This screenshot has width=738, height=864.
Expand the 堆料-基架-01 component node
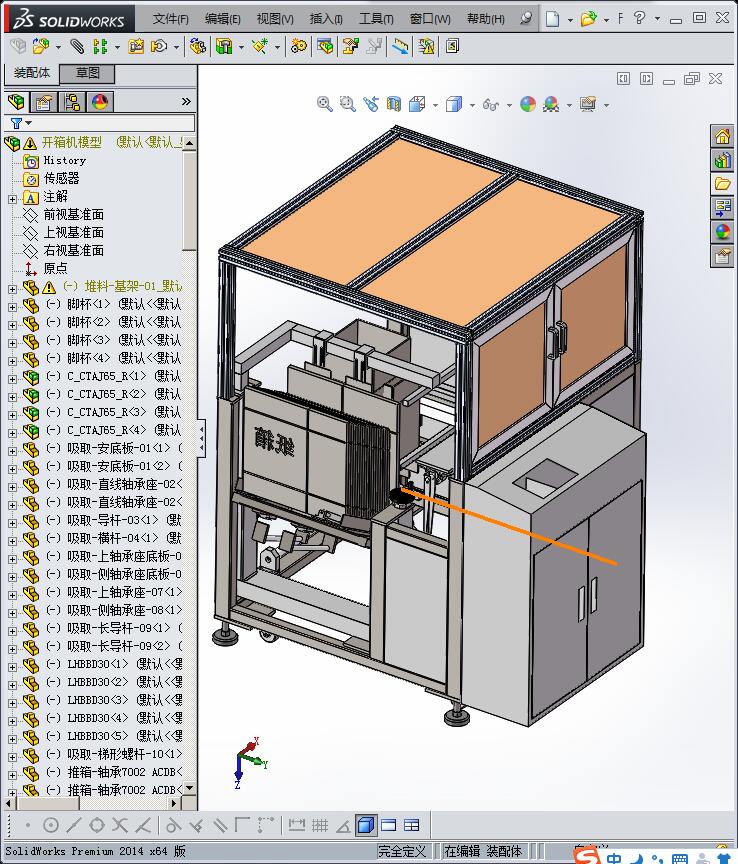tap(12, 289)
